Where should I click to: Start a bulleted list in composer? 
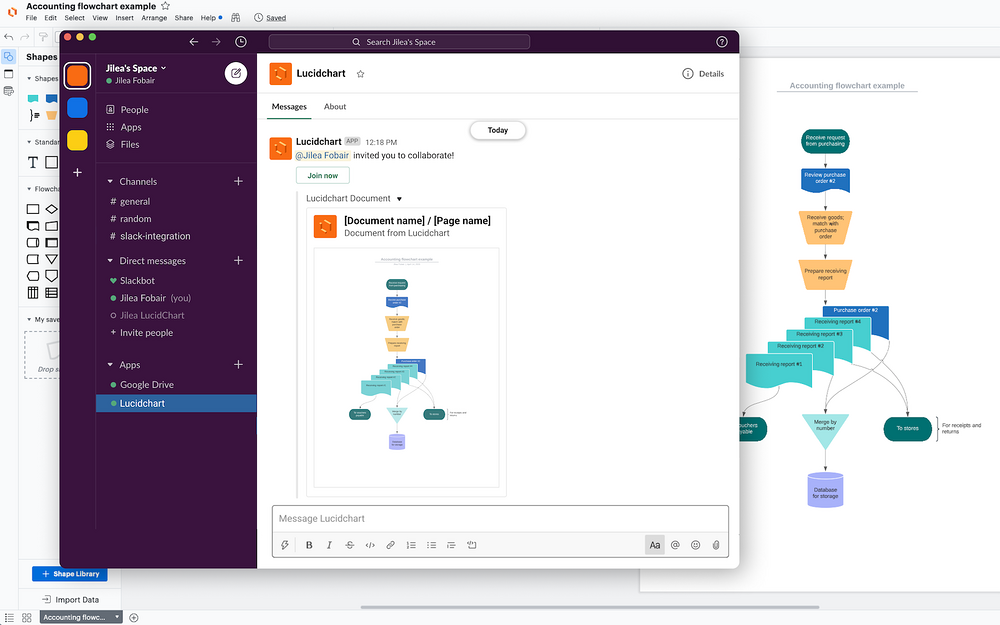[x=432, y=545]
